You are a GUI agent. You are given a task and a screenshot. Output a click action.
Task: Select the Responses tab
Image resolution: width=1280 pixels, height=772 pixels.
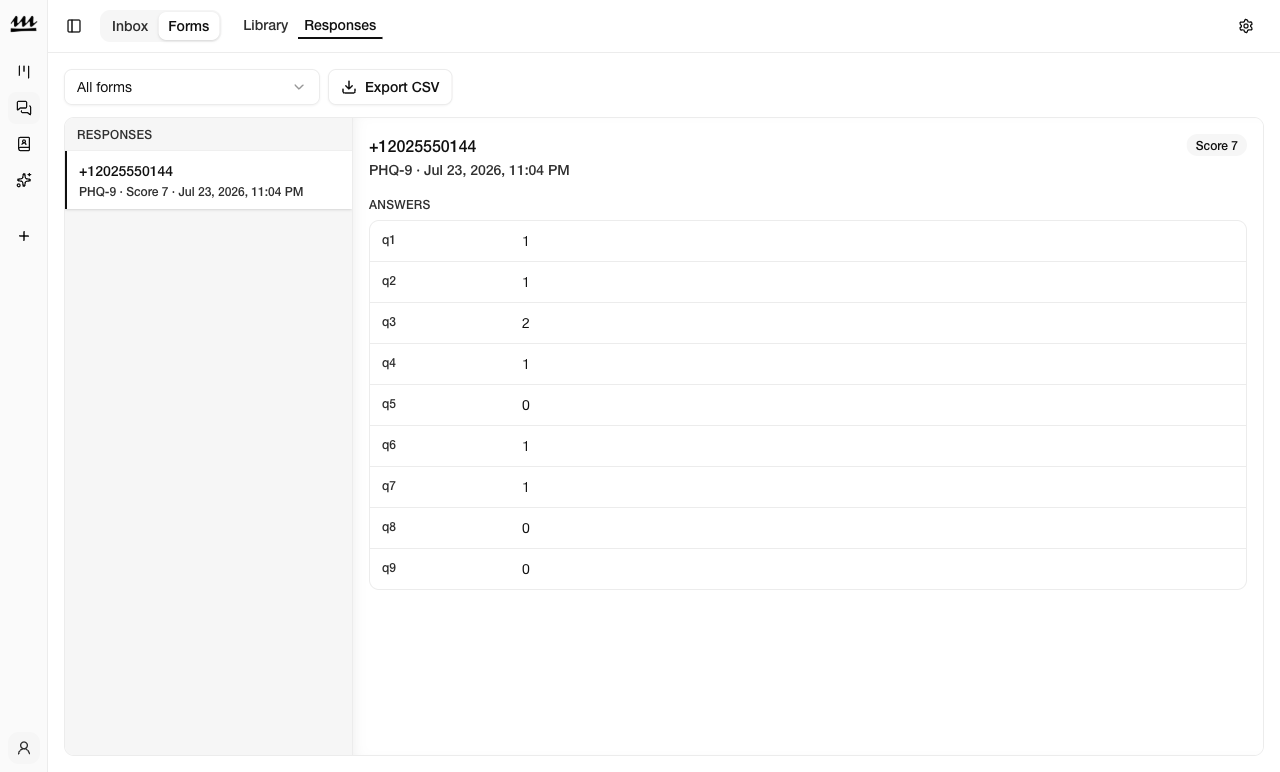click(x=340, y=25)
